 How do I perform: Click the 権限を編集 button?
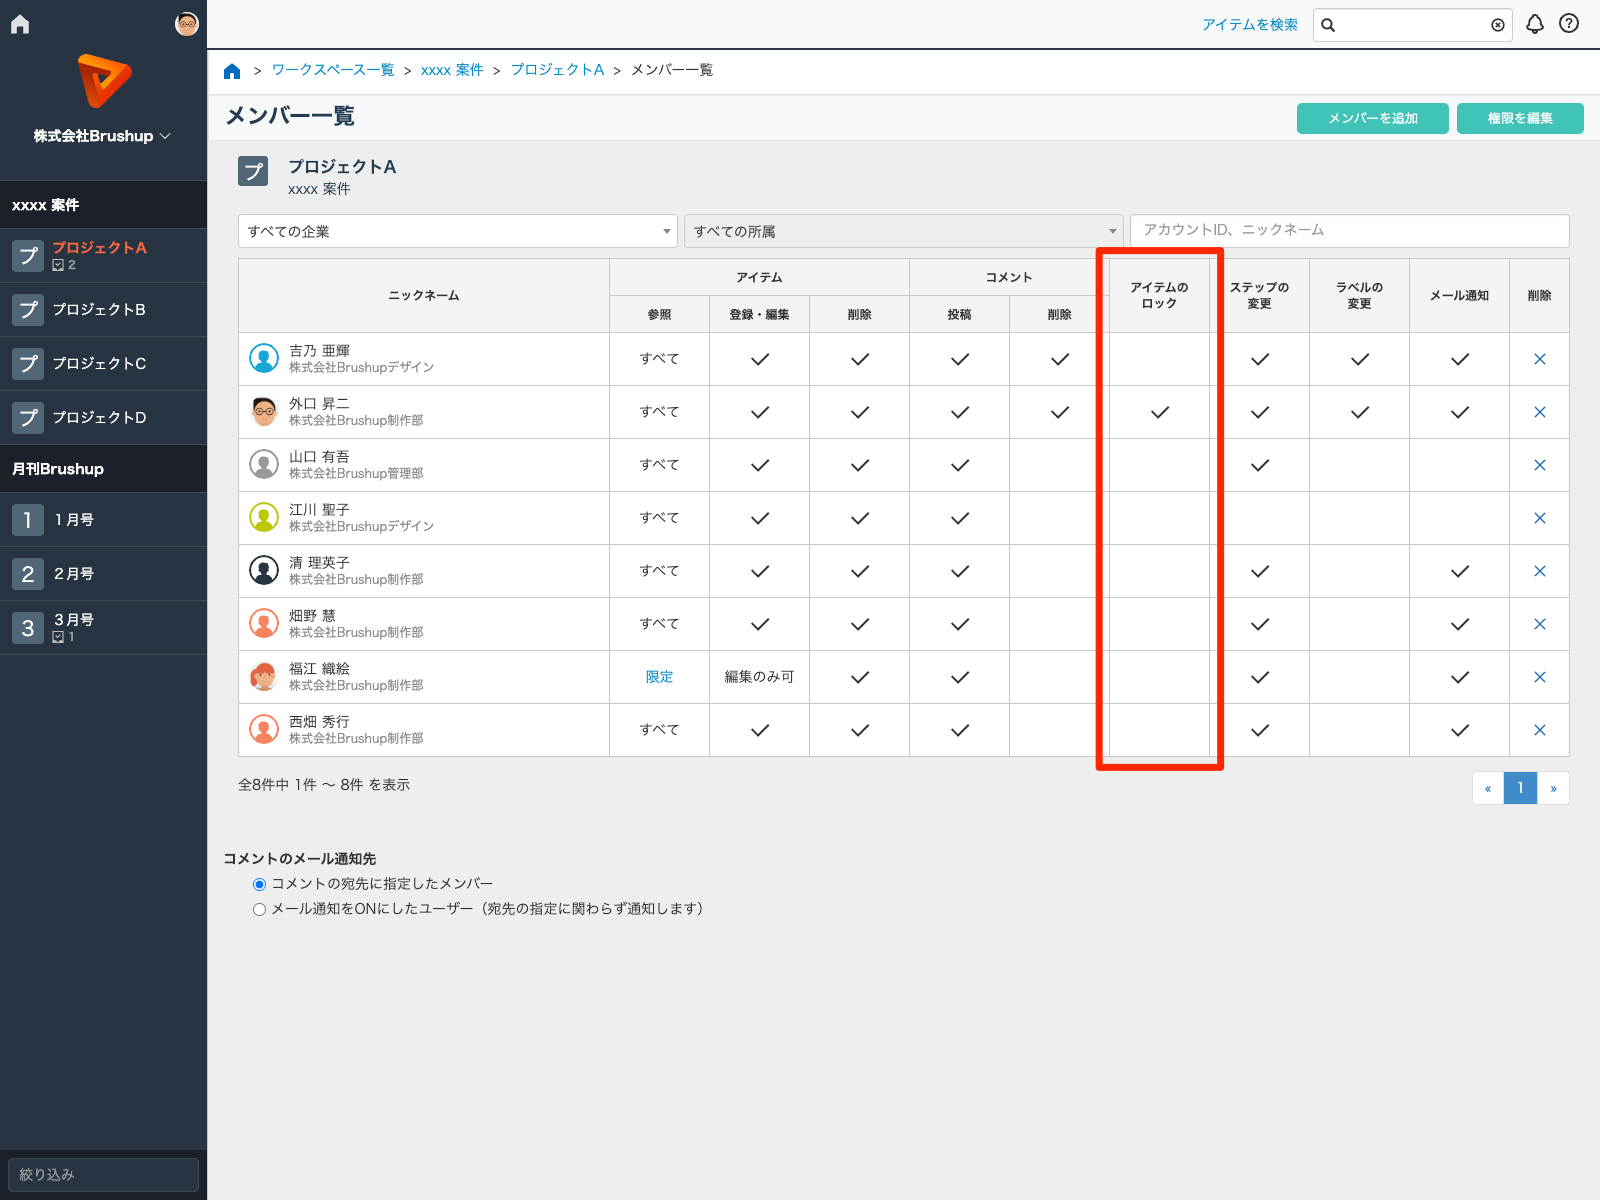1519,118
